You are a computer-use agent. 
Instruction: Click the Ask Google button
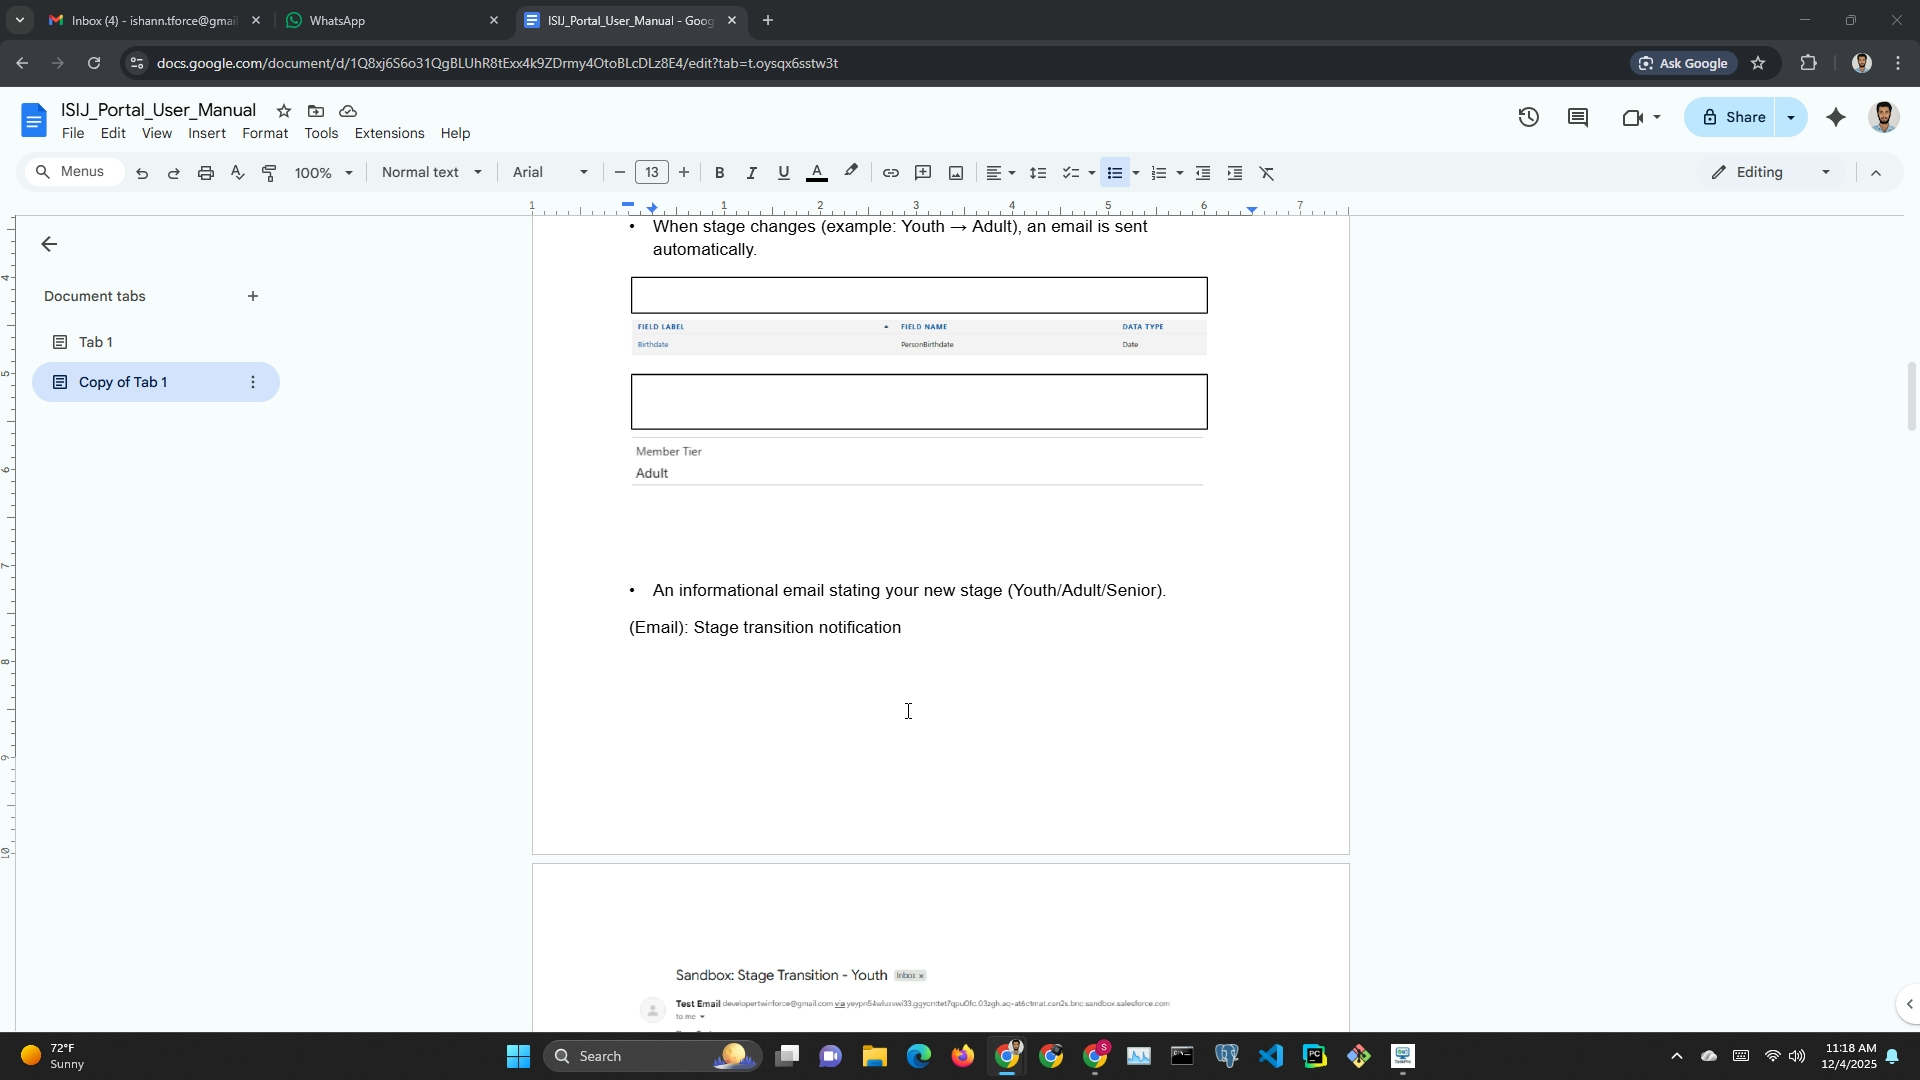(1683, 63)
